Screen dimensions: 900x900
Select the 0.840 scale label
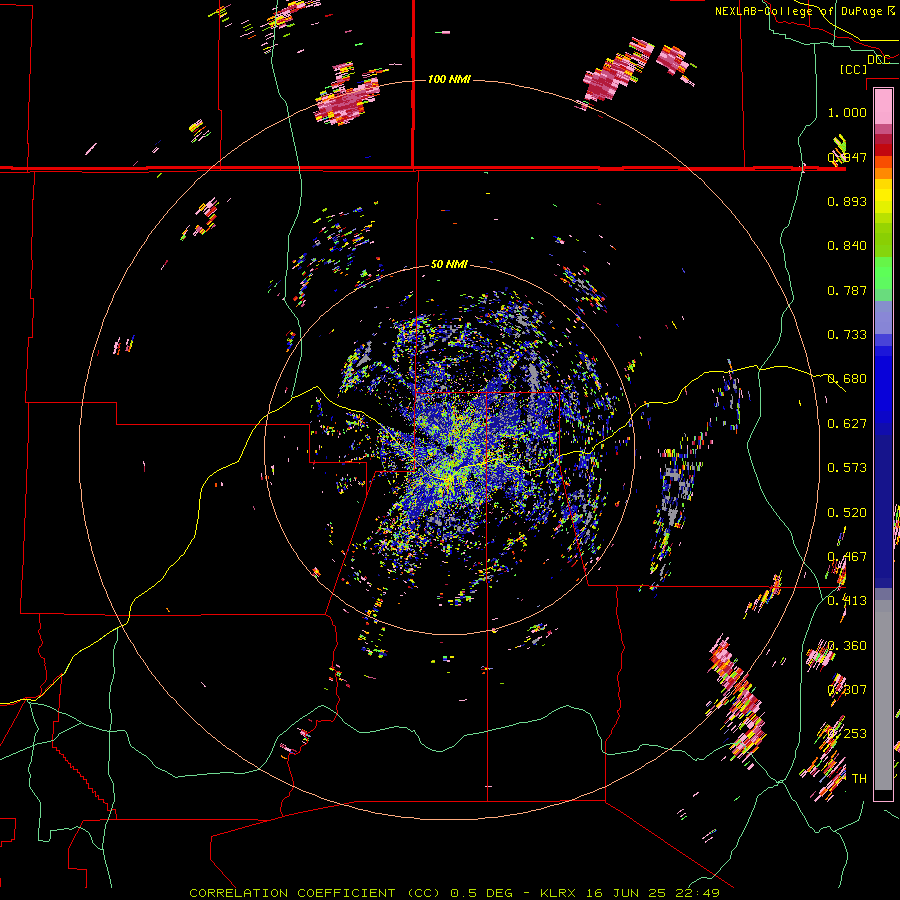(847, 246)
